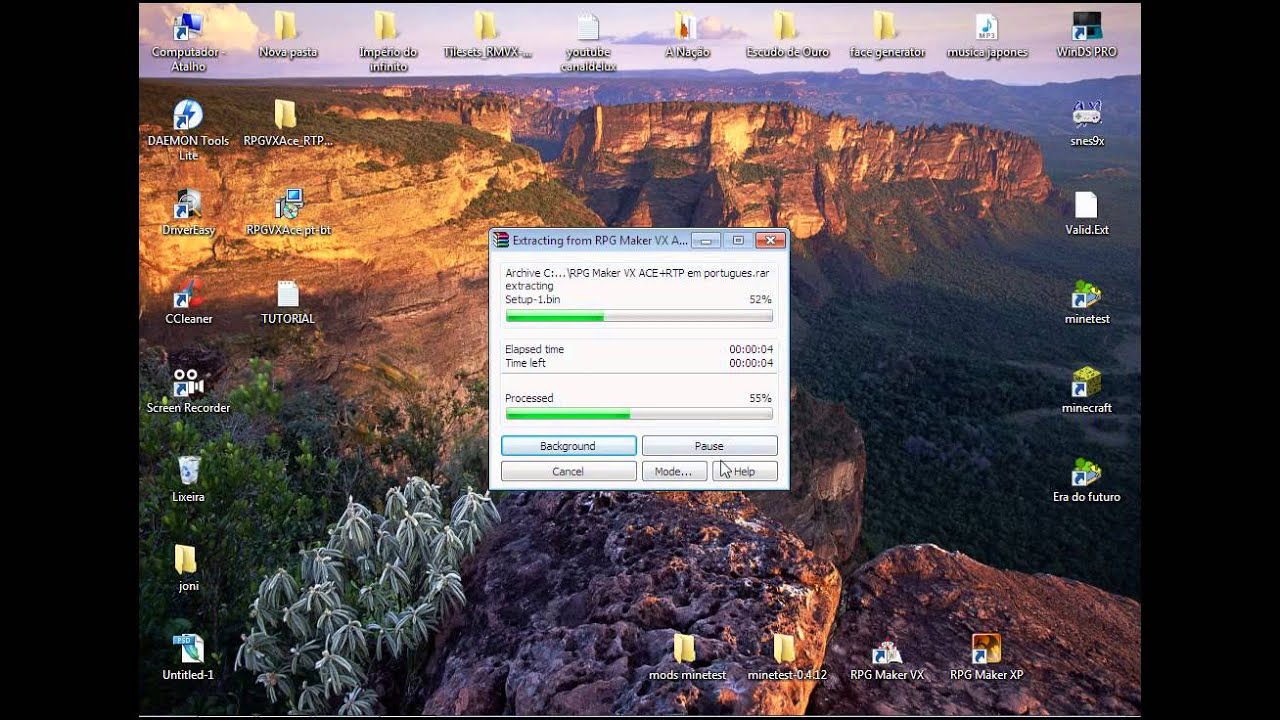This screenshot has height=720, width=1280.
Task: Close the Extracting from RPG Maker dialog
Action: click(770, 240)
